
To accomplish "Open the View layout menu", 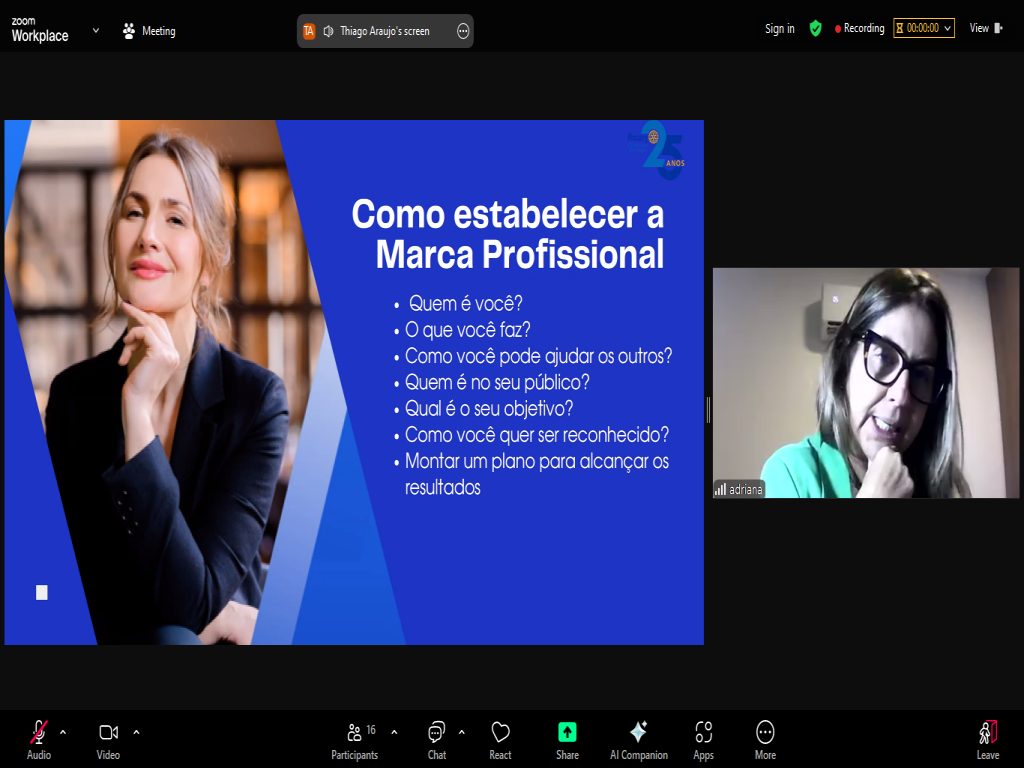I will [x=985, y=29].
